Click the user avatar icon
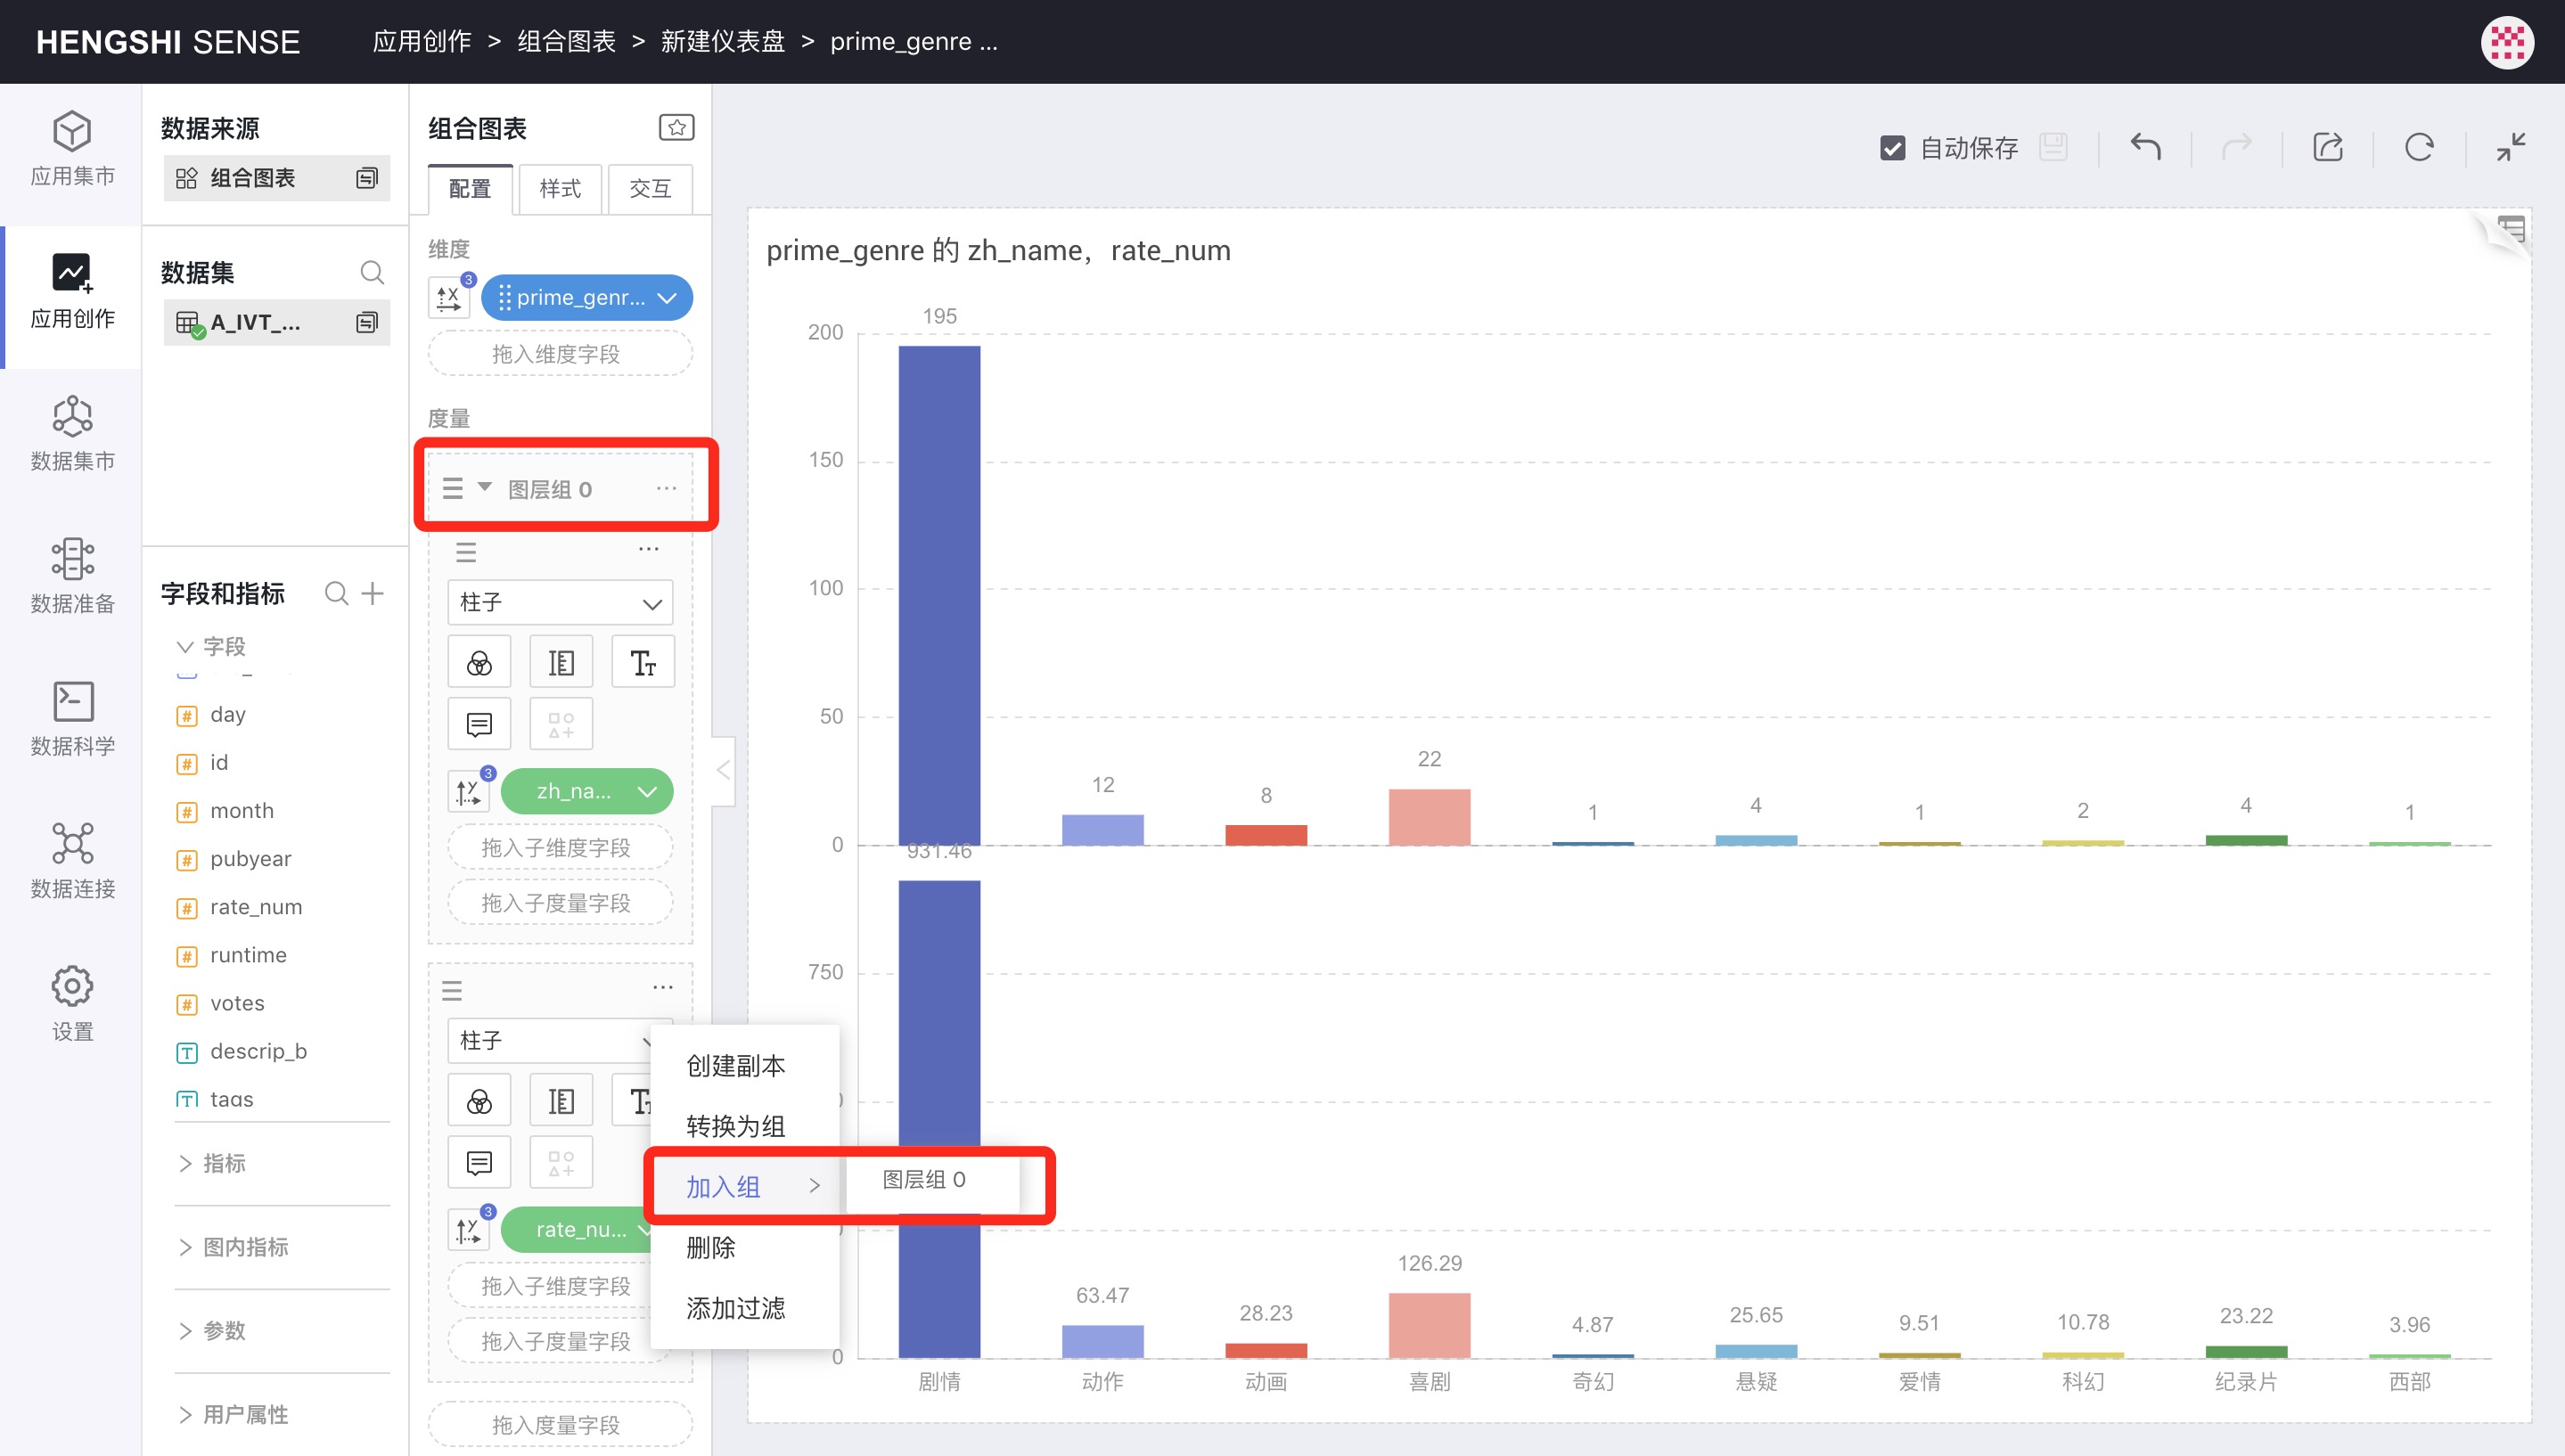Screen dimensions: 2565x1456 pyautogui.click(x=2508, y=42)
